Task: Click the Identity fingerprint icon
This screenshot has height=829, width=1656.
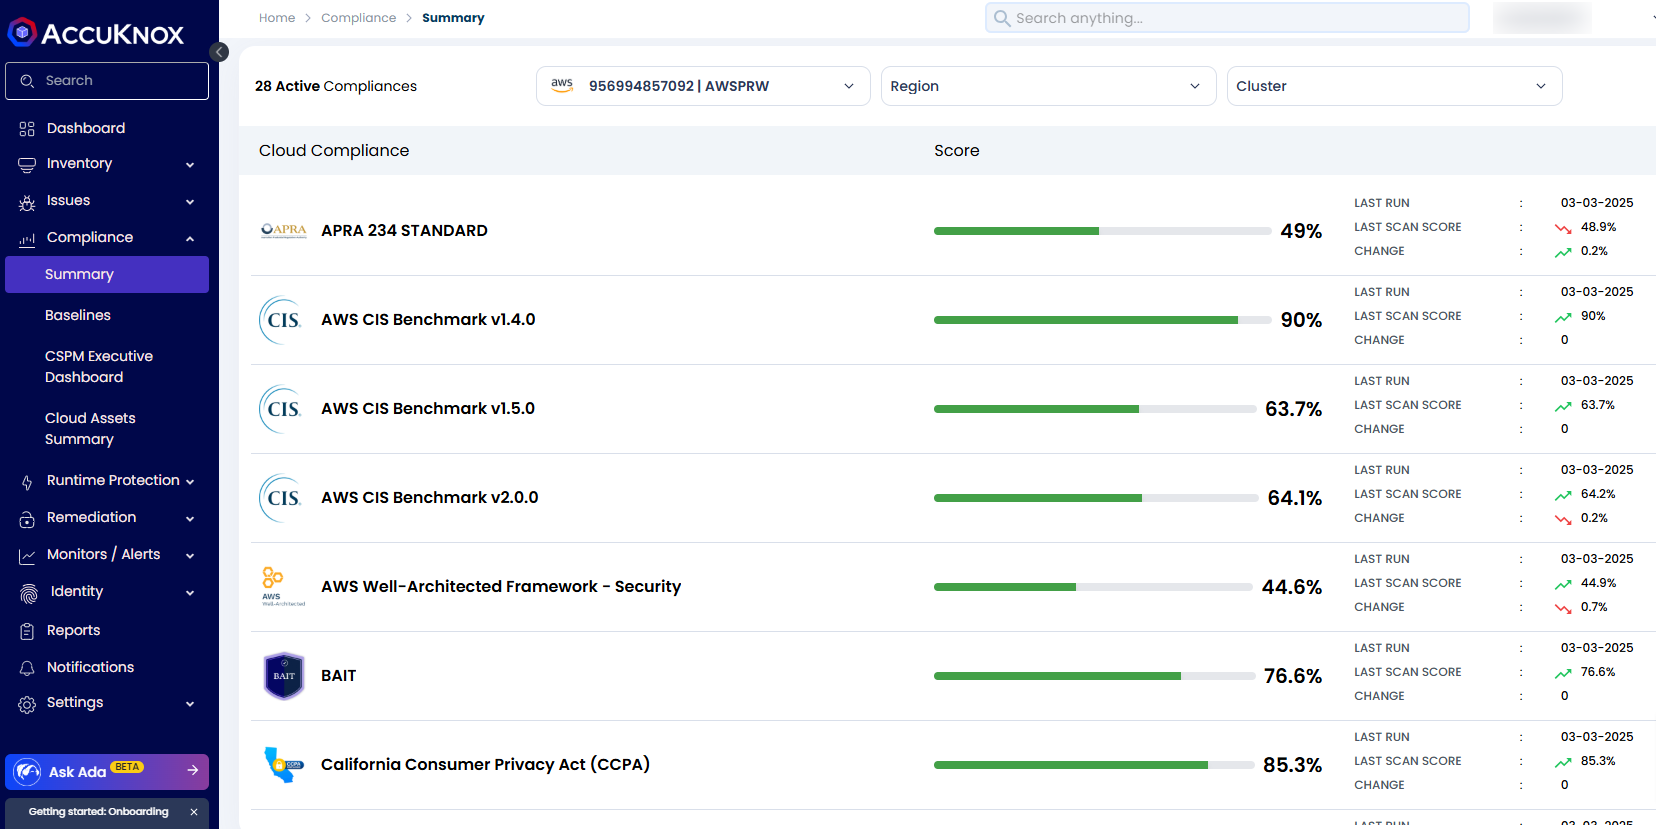Action: point(29,593)
